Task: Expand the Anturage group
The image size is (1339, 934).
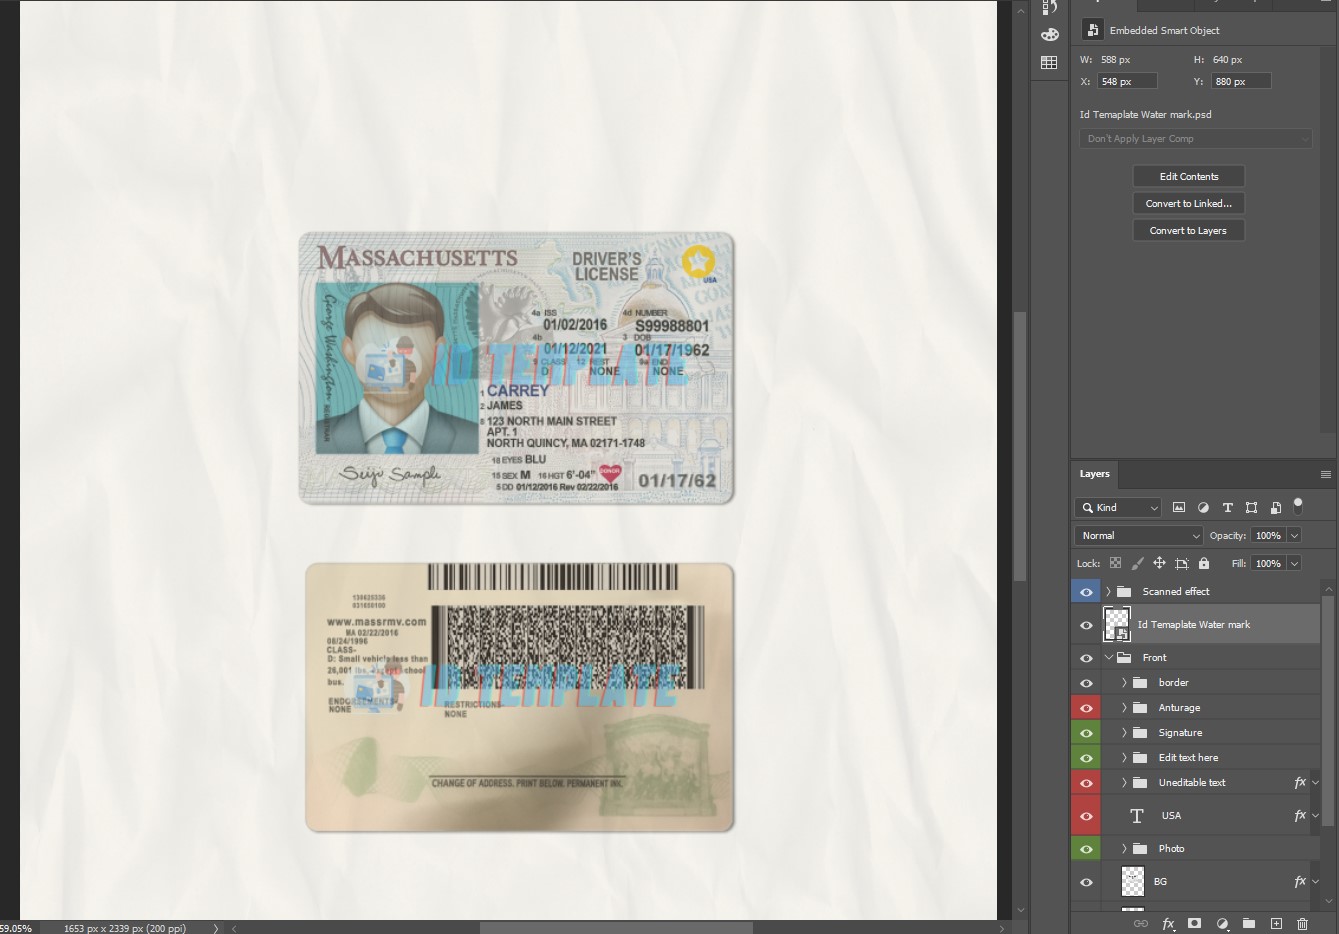Action: [1124, 707]
